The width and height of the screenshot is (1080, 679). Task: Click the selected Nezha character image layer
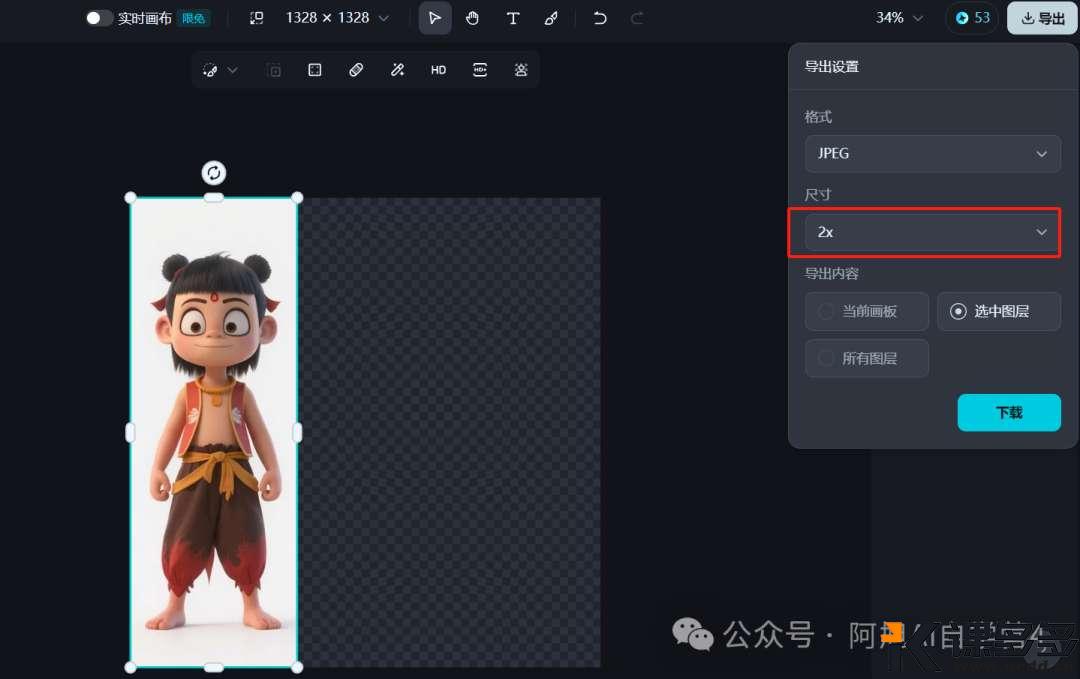click(x=214, y=432)
